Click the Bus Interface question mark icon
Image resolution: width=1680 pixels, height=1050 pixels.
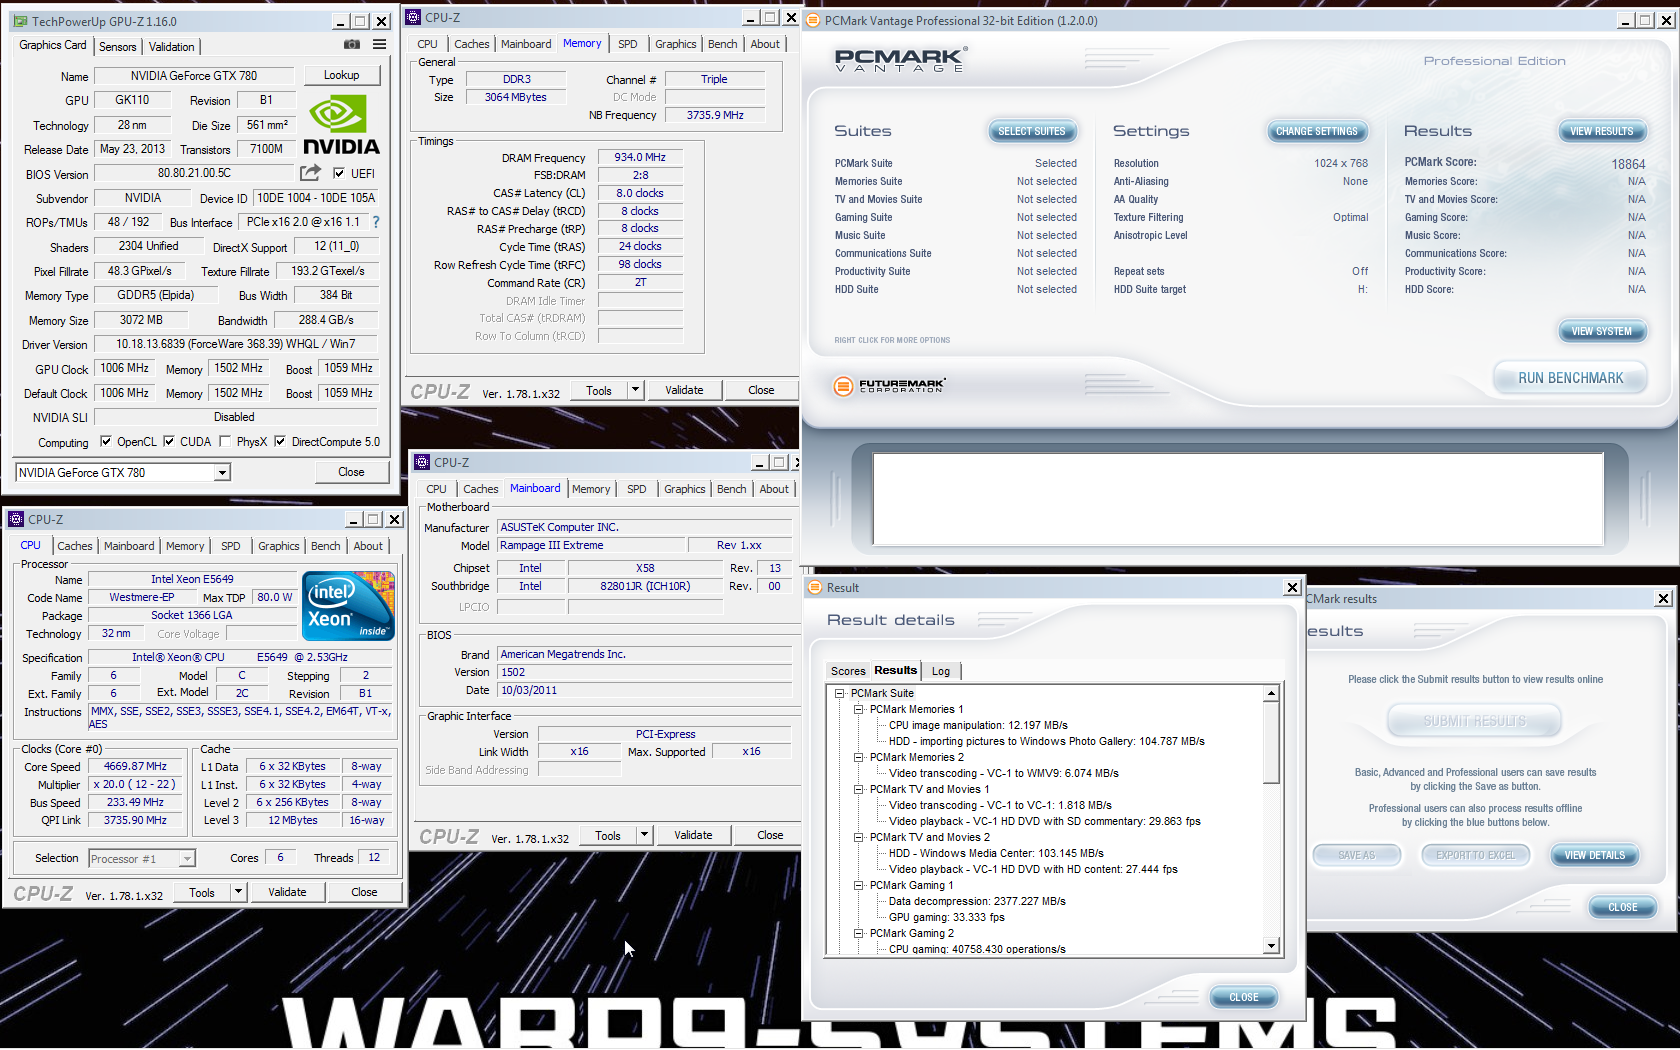(x=376, y=222)
